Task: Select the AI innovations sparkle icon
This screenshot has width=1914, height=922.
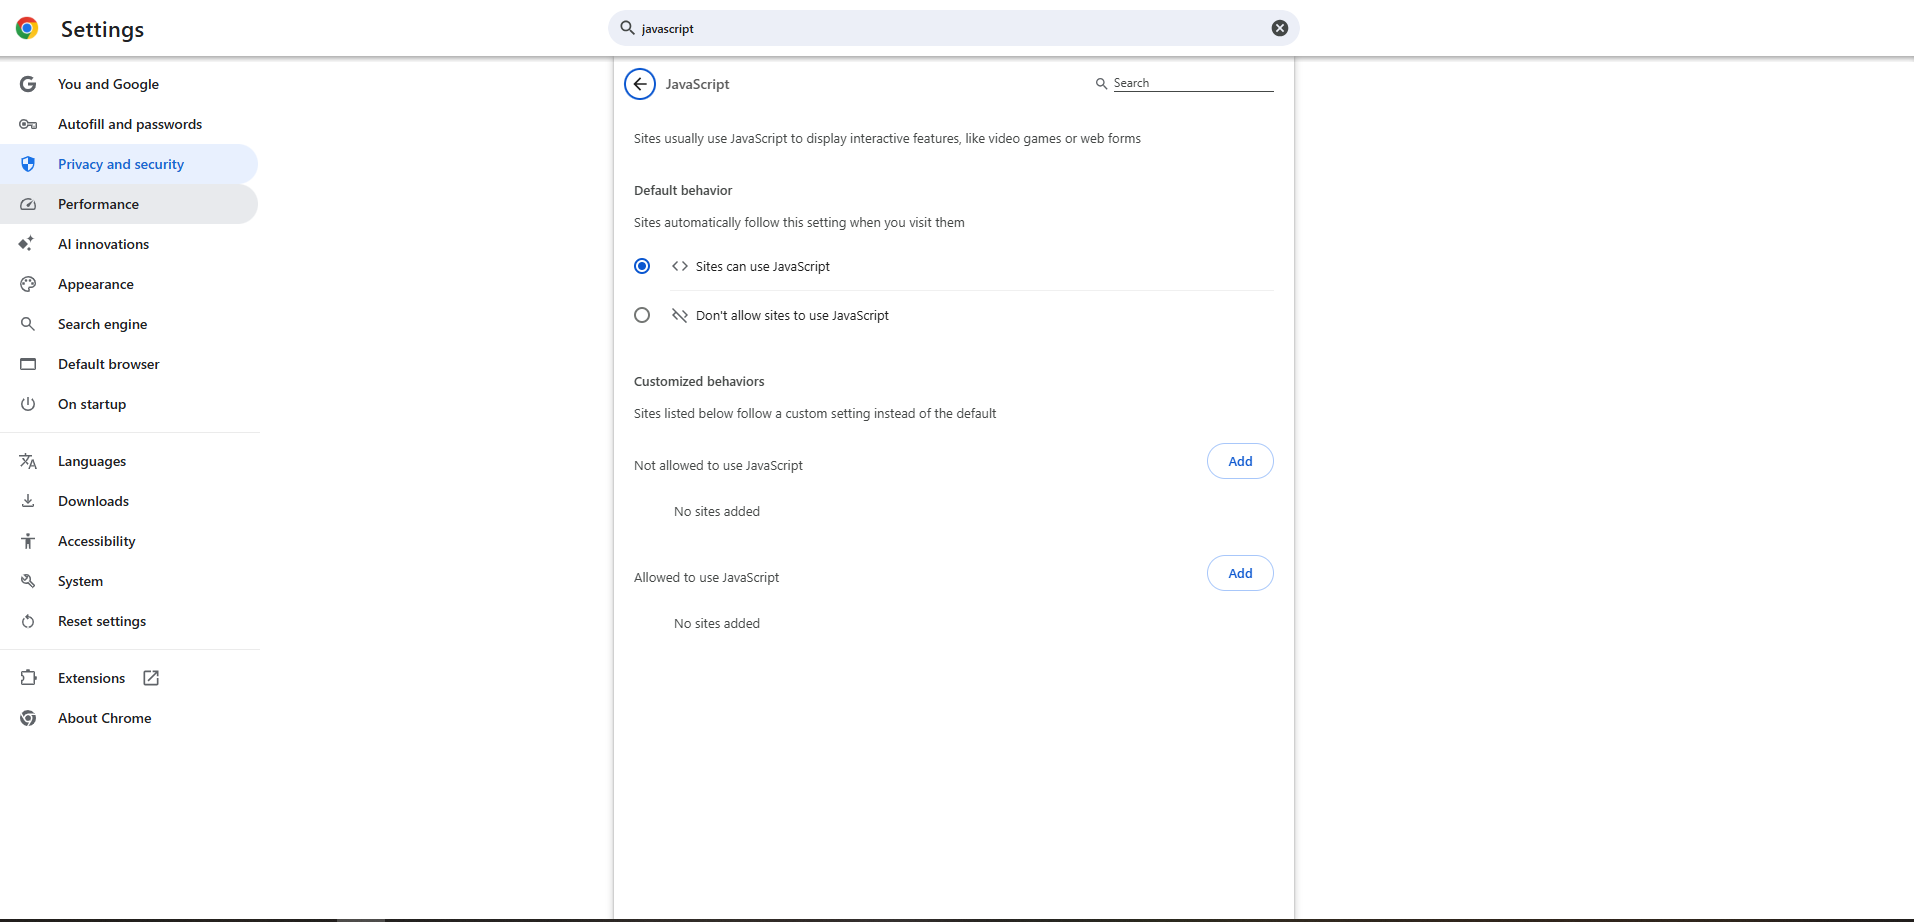Action: point(27,243)
